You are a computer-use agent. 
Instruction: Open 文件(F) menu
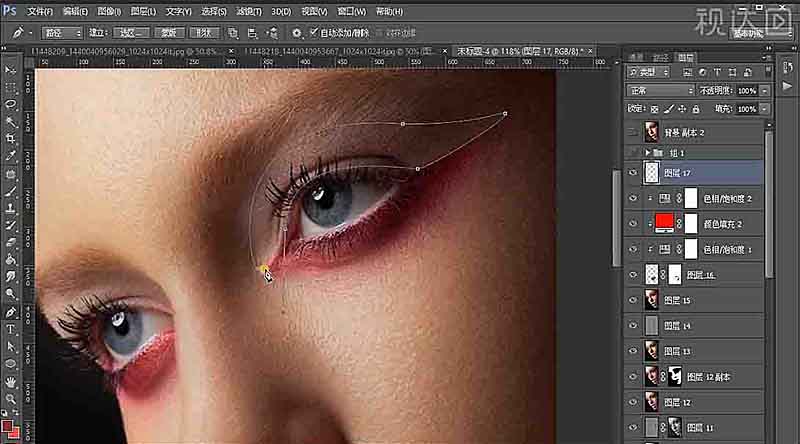pos(40,11)
